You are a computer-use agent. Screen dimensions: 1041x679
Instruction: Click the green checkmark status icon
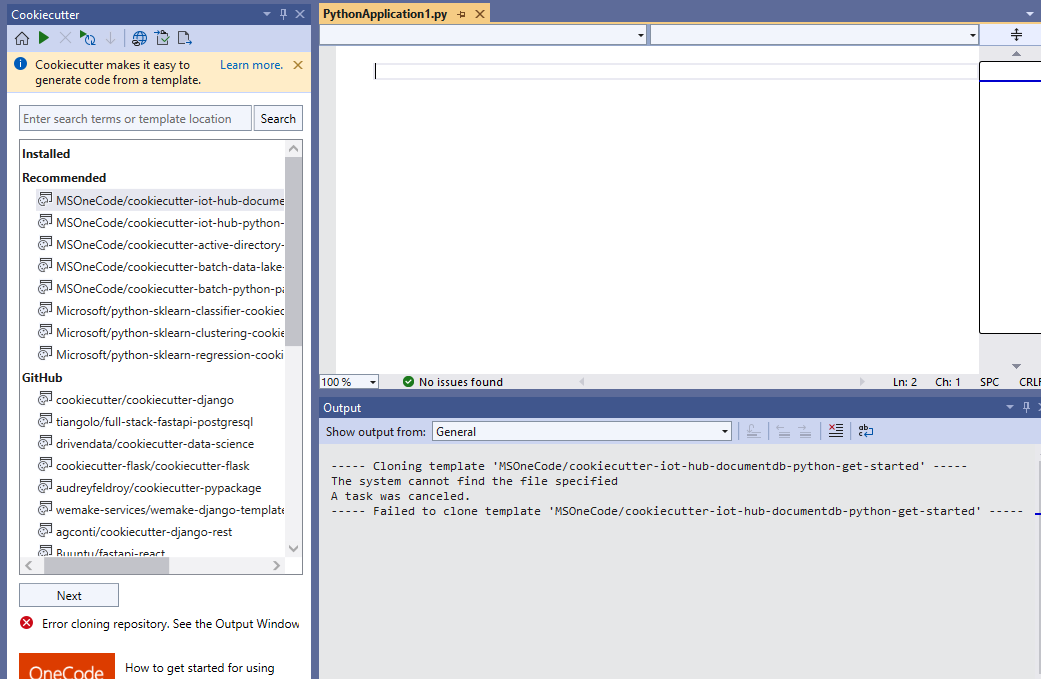(x=408, y=381)
